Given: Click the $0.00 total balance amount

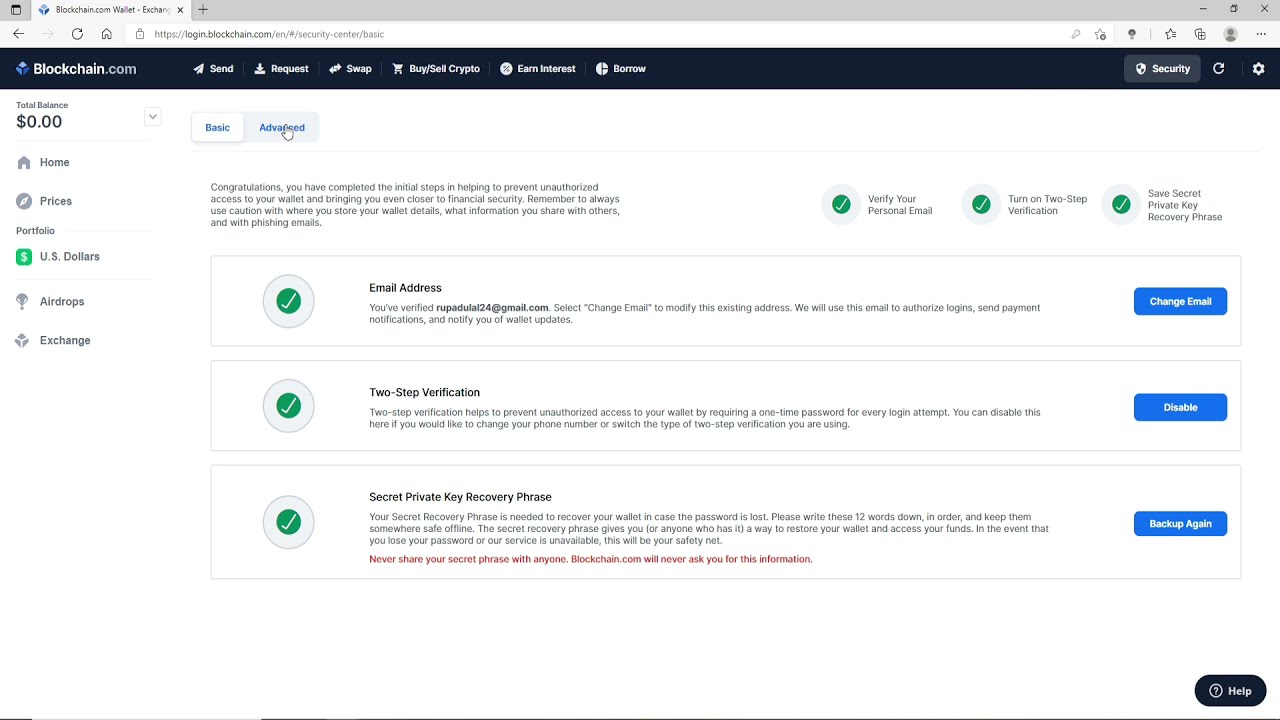Looking at the screenshot, I should pos(39,122).
